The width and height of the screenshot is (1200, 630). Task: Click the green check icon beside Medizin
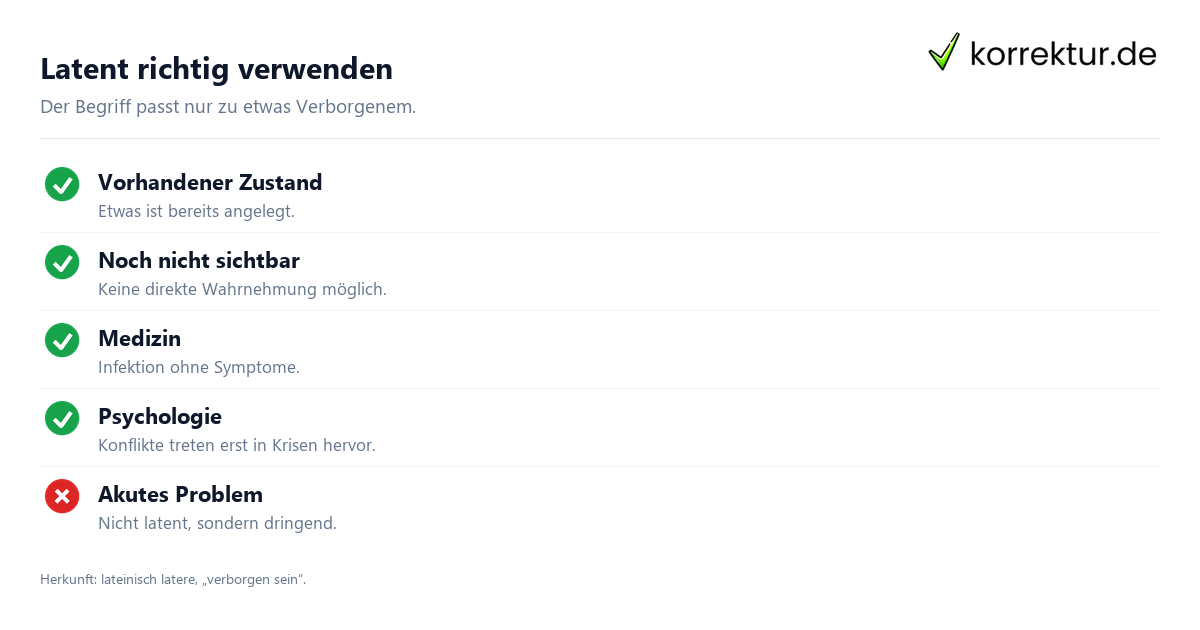coord(62,340)
